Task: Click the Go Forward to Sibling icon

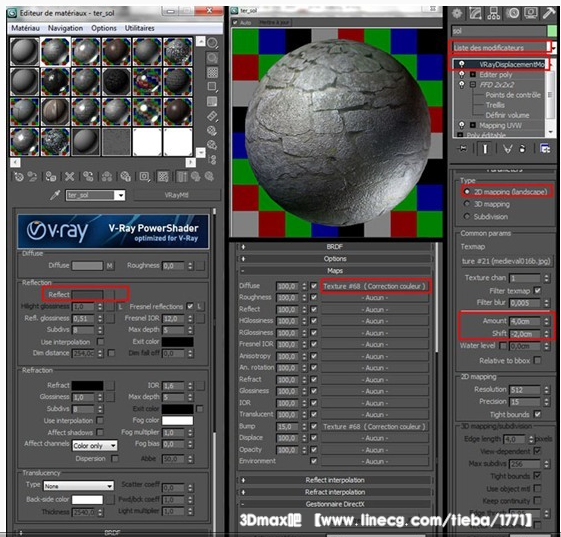Action: pos(209,176)
